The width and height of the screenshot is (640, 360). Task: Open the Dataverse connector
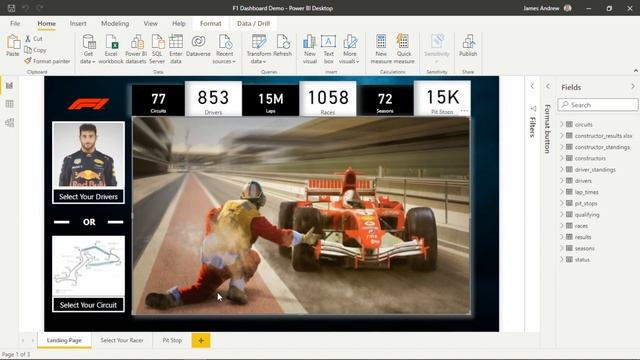pos(198,46)
